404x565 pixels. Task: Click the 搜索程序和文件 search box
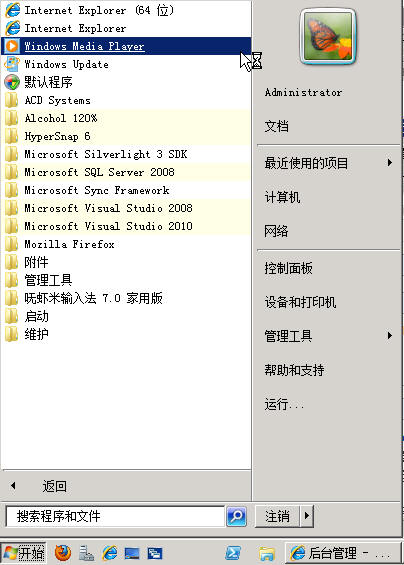point(115,516)
